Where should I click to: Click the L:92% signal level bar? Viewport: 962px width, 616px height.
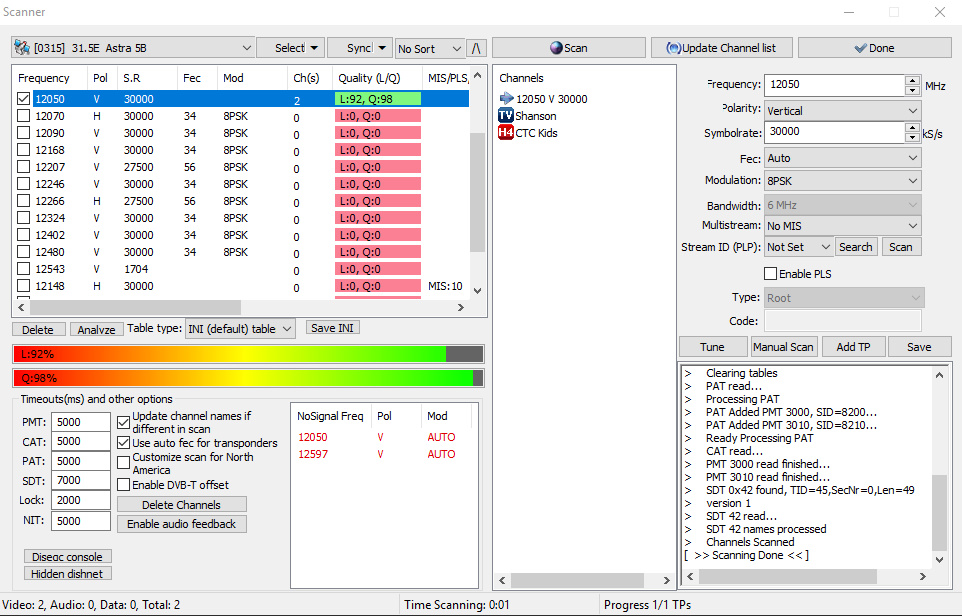248,354
